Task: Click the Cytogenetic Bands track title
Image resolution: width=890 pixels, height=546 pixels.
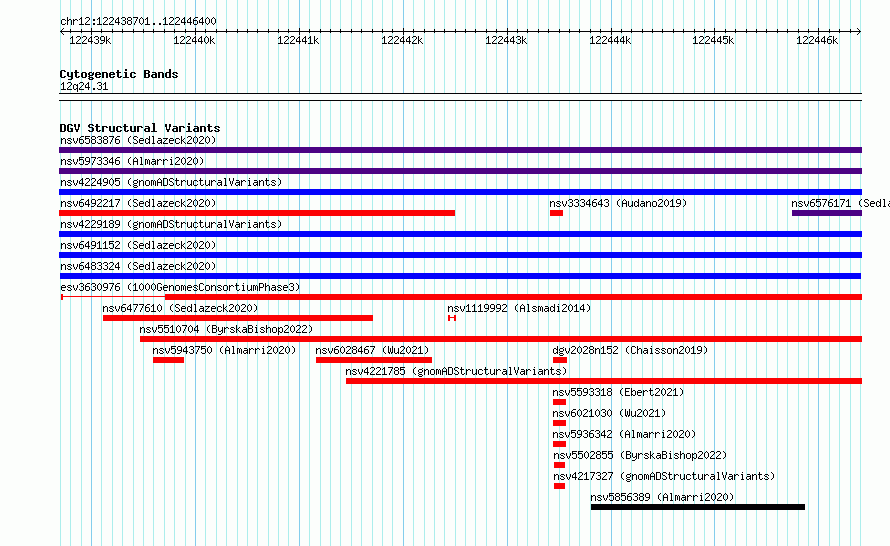Action: click(119, 74)
